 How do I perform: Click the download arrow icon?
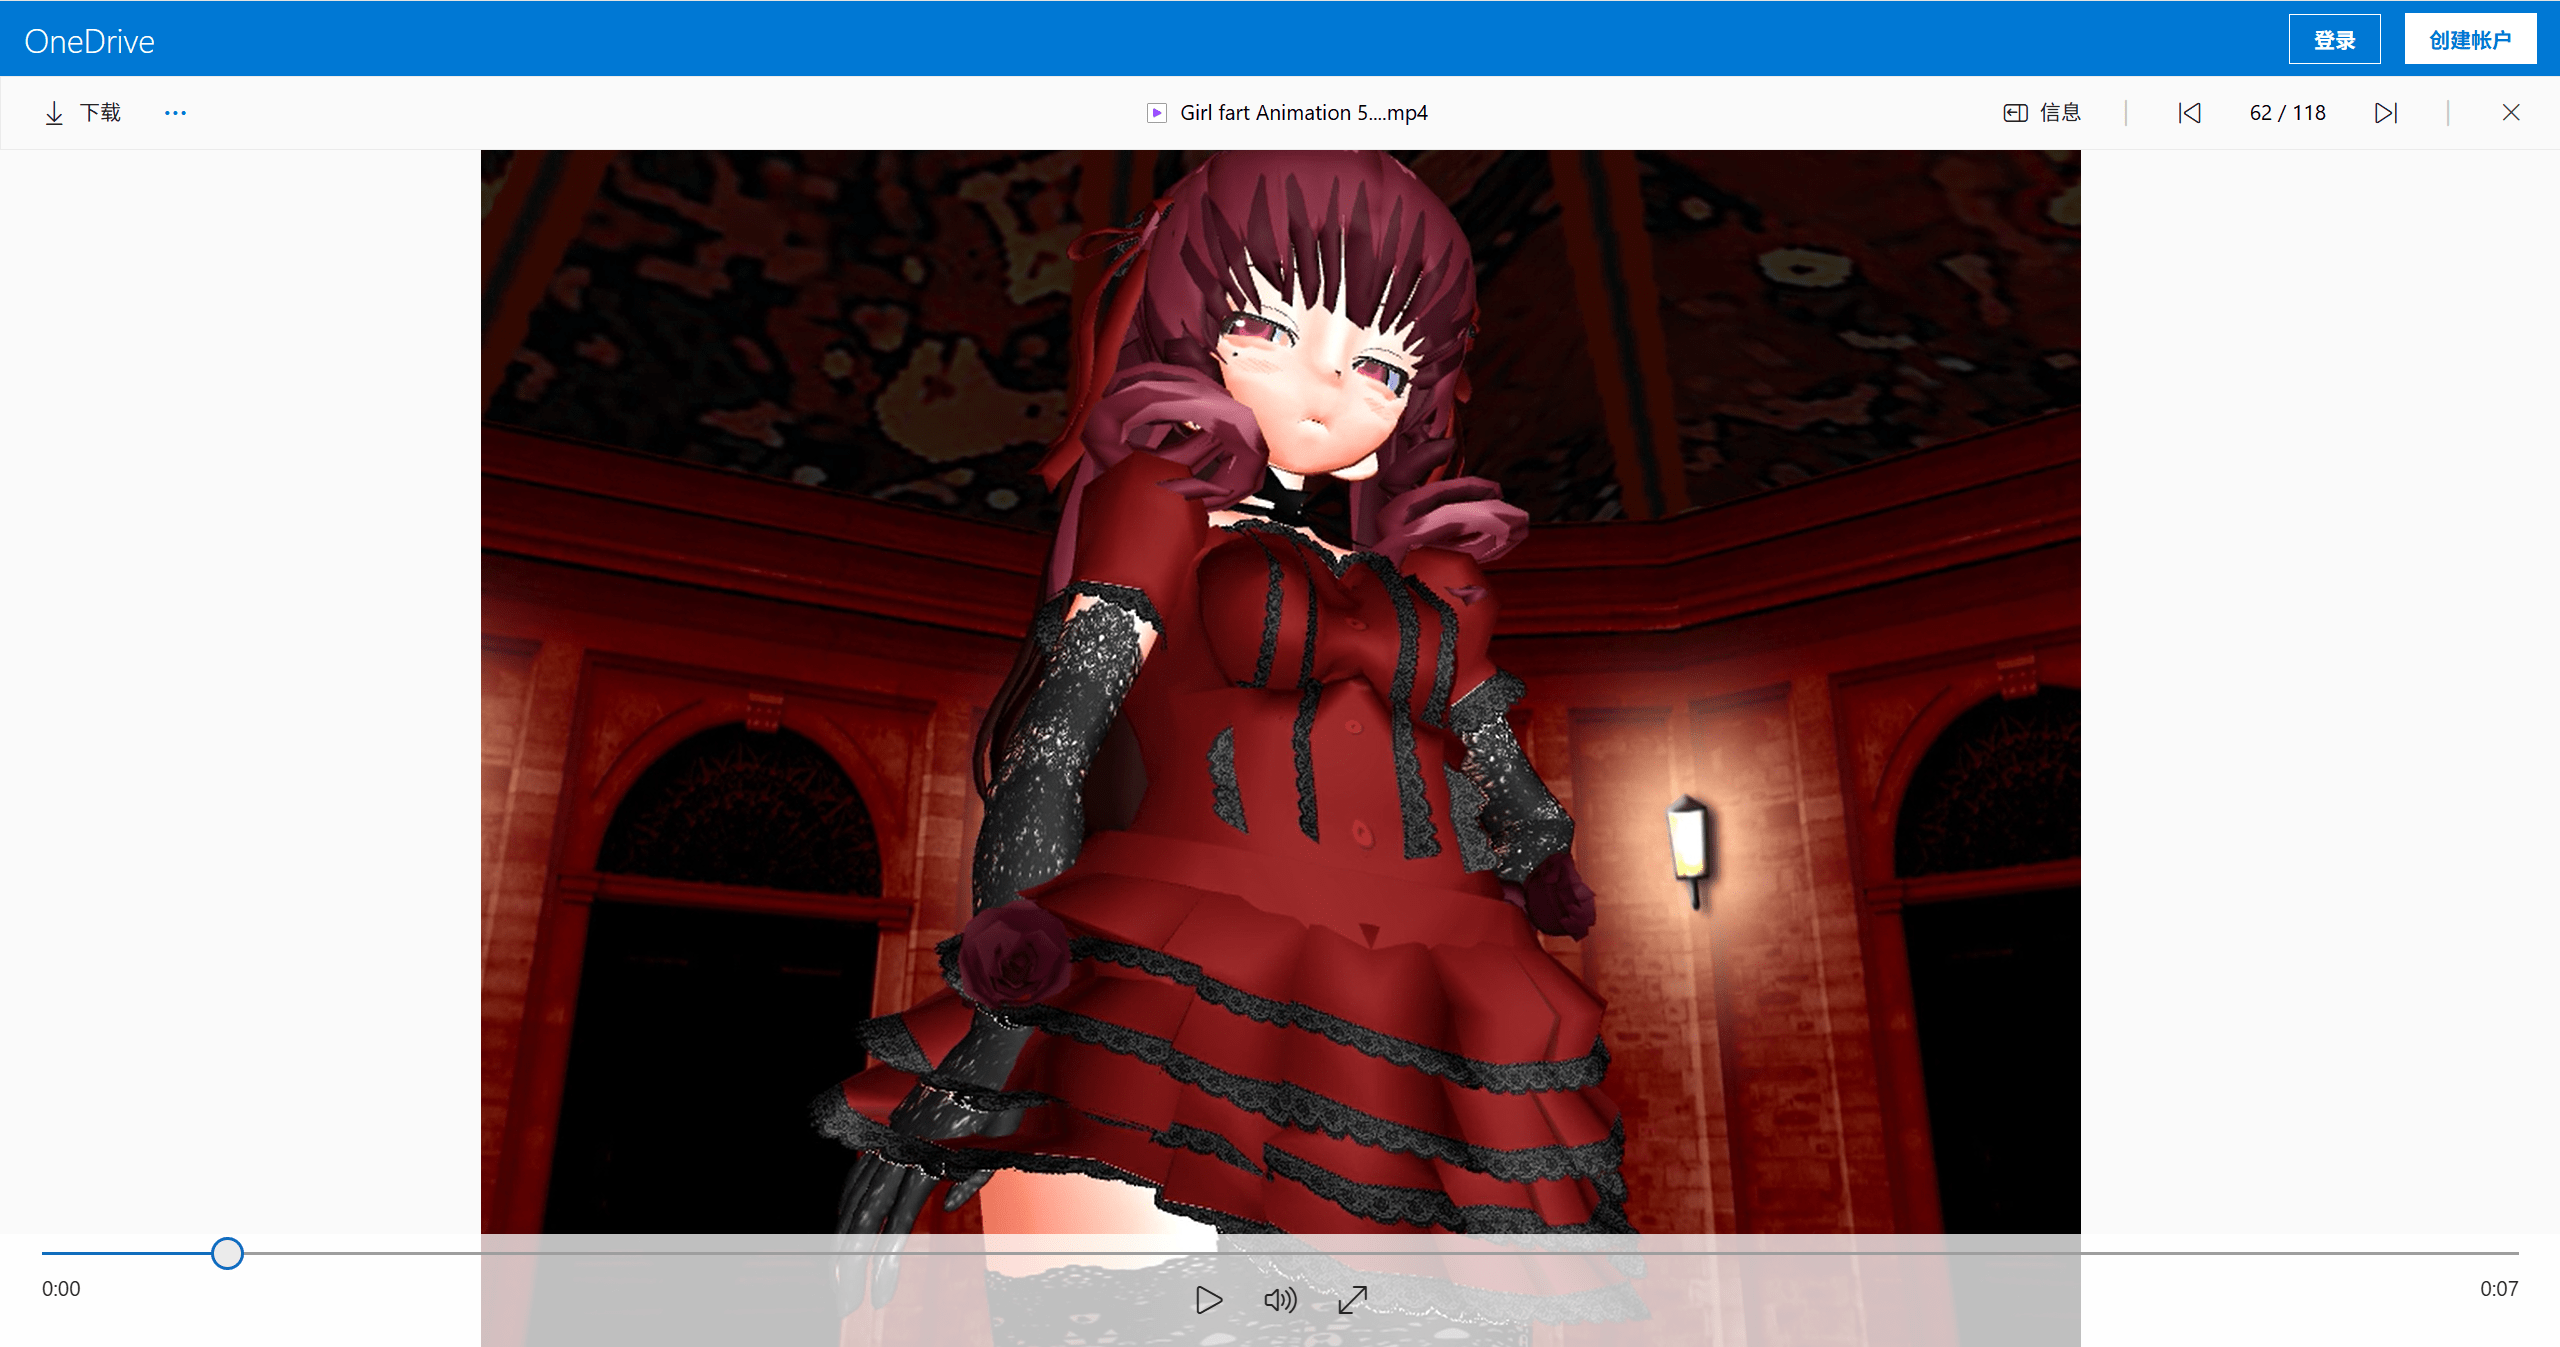[x=54, y=113]
